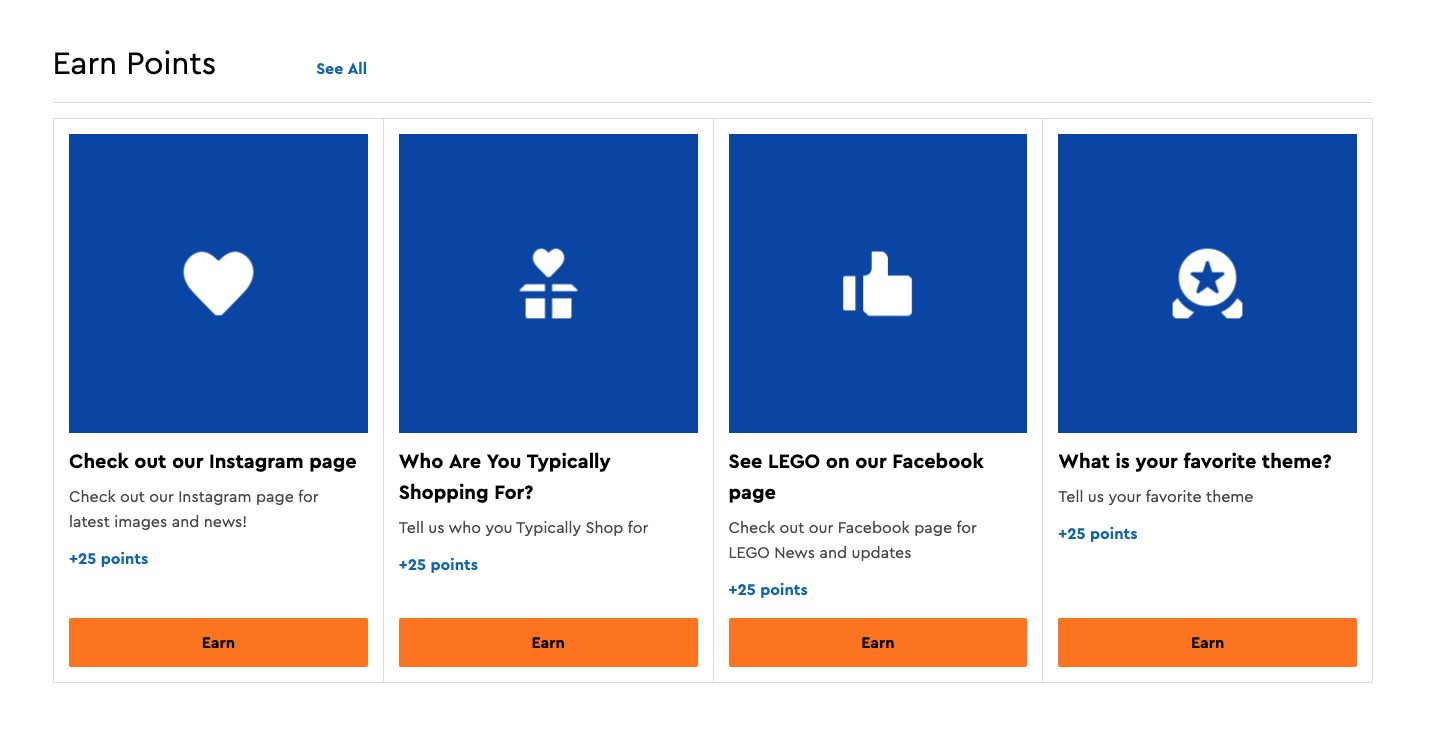Image resolution: width=1442 pixels, height=729 pixels.
Task: Open 'See LEGO on our Facebook page' title
Action: pyautogui.click(x=856, y=477)
